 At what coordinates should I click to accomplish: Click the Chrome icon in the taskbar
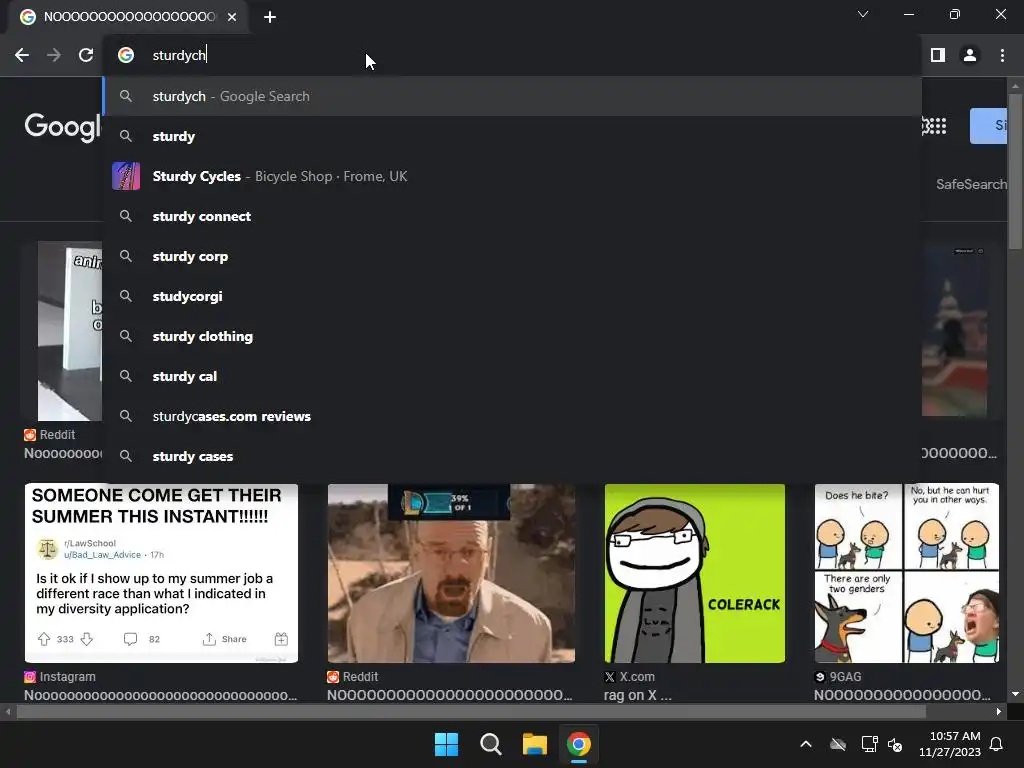(x=579, y=744)
